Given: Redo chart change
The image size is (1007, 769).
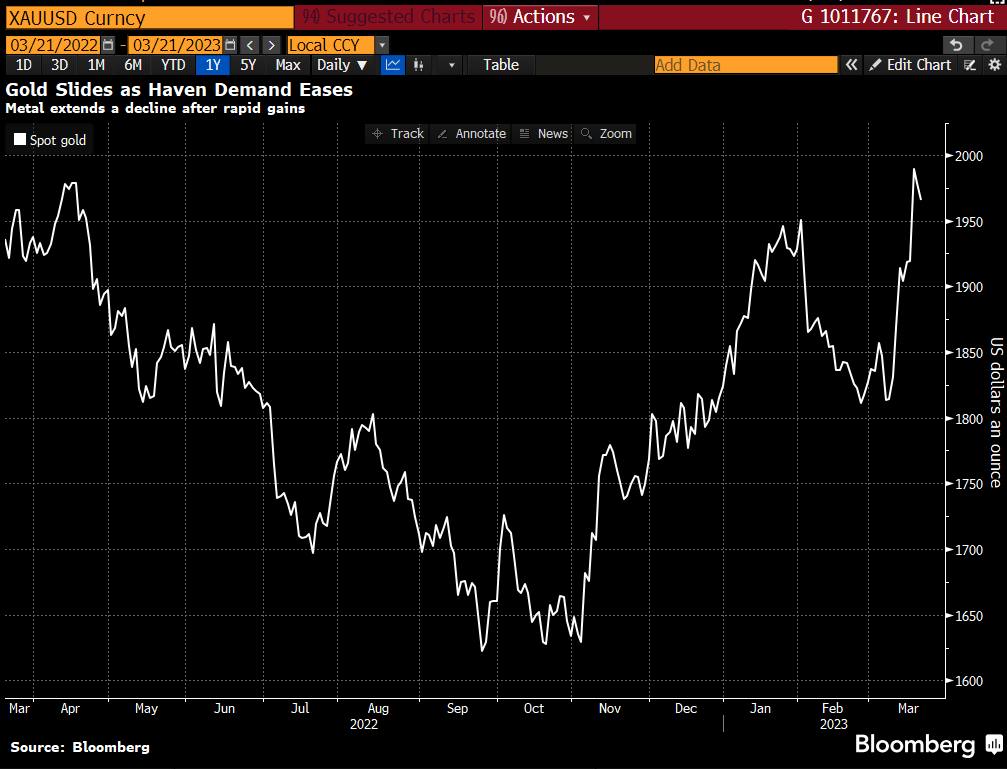Looking at the screenshot, I should pos(986,45).
